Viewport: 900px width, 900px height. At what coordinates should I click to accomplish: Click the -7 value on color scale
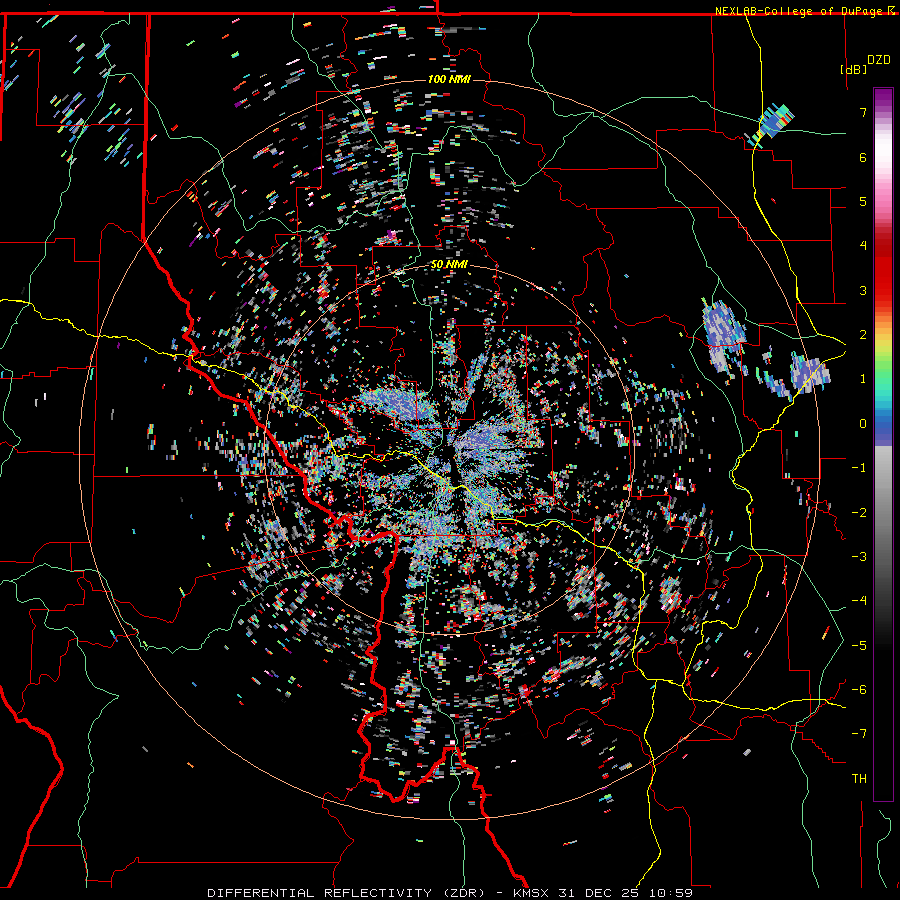(859, 734)
